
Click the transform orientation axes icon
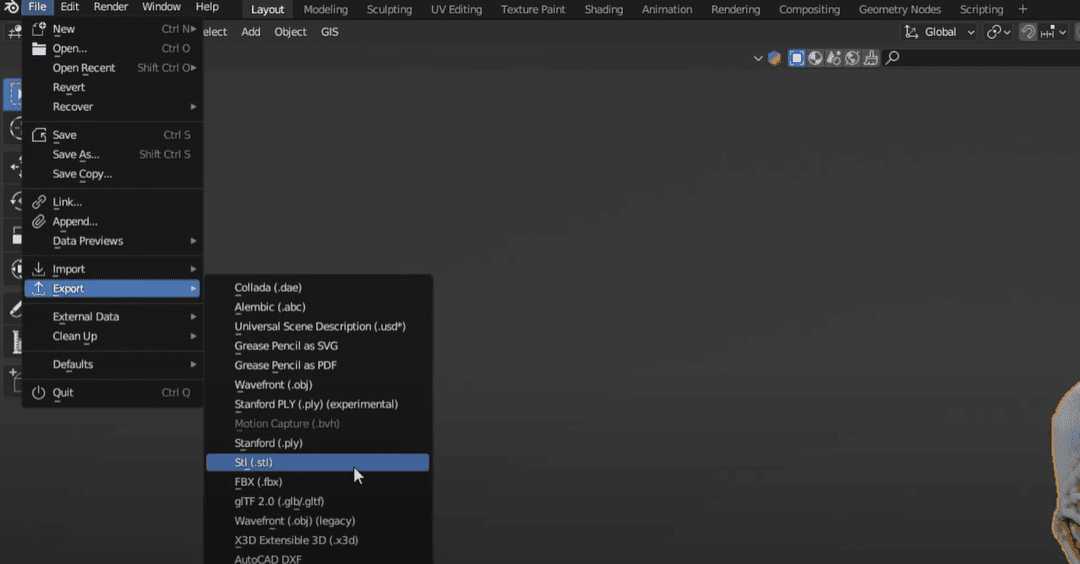tap(911, 32)
